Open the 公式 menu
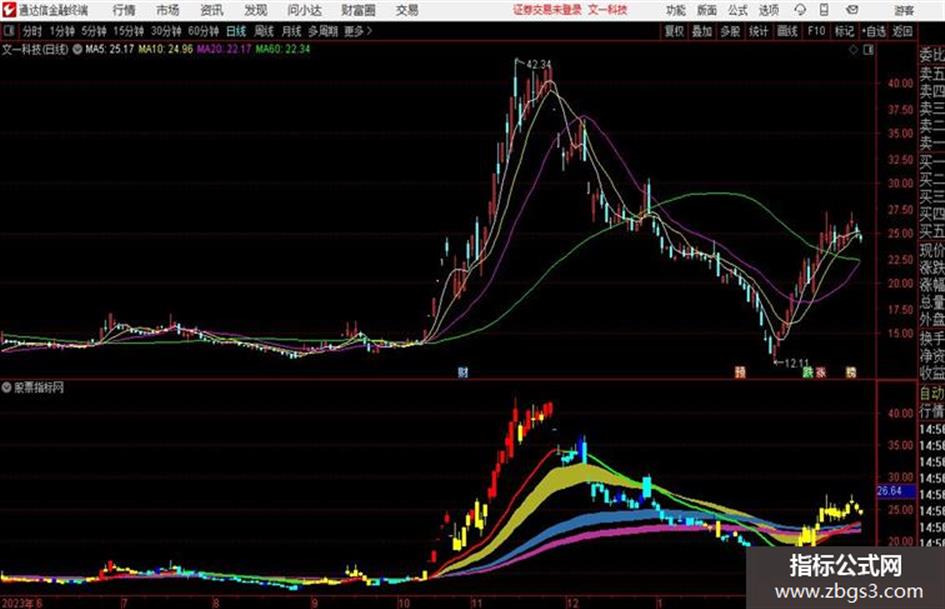The height and width of the screenshot is (609, 945). pos(738,10)
